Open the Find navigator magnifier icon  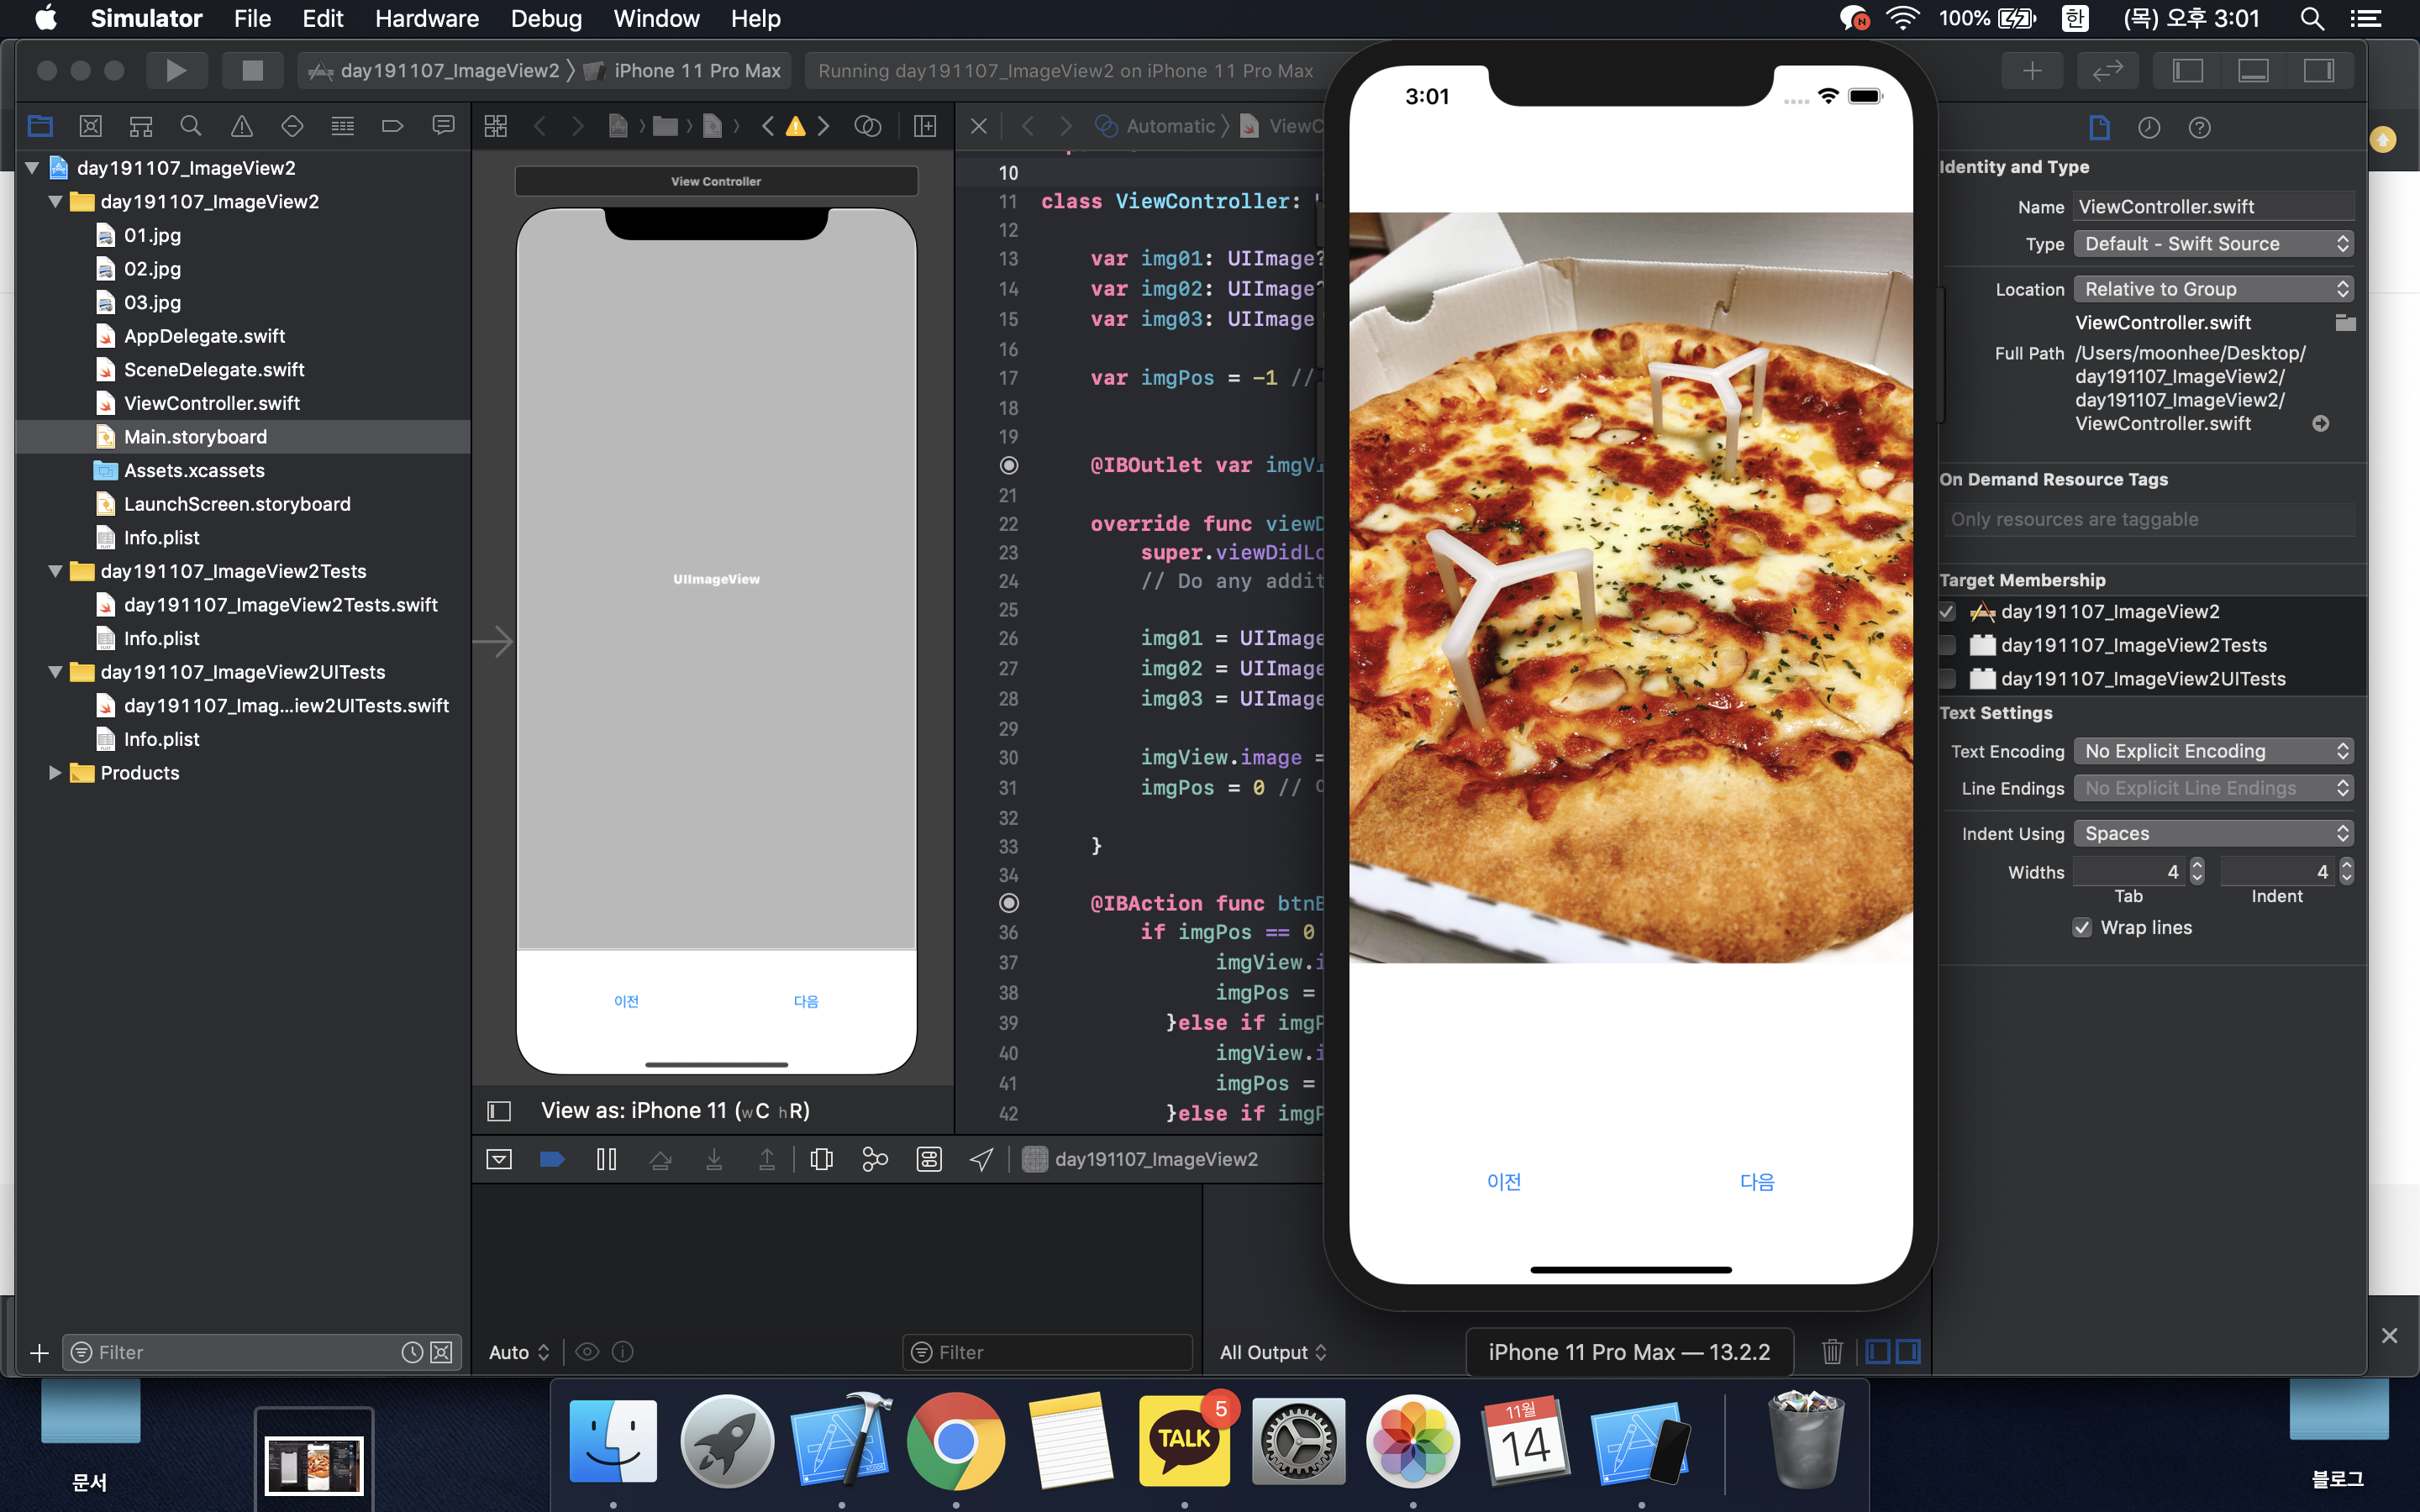tap(190, 126)
